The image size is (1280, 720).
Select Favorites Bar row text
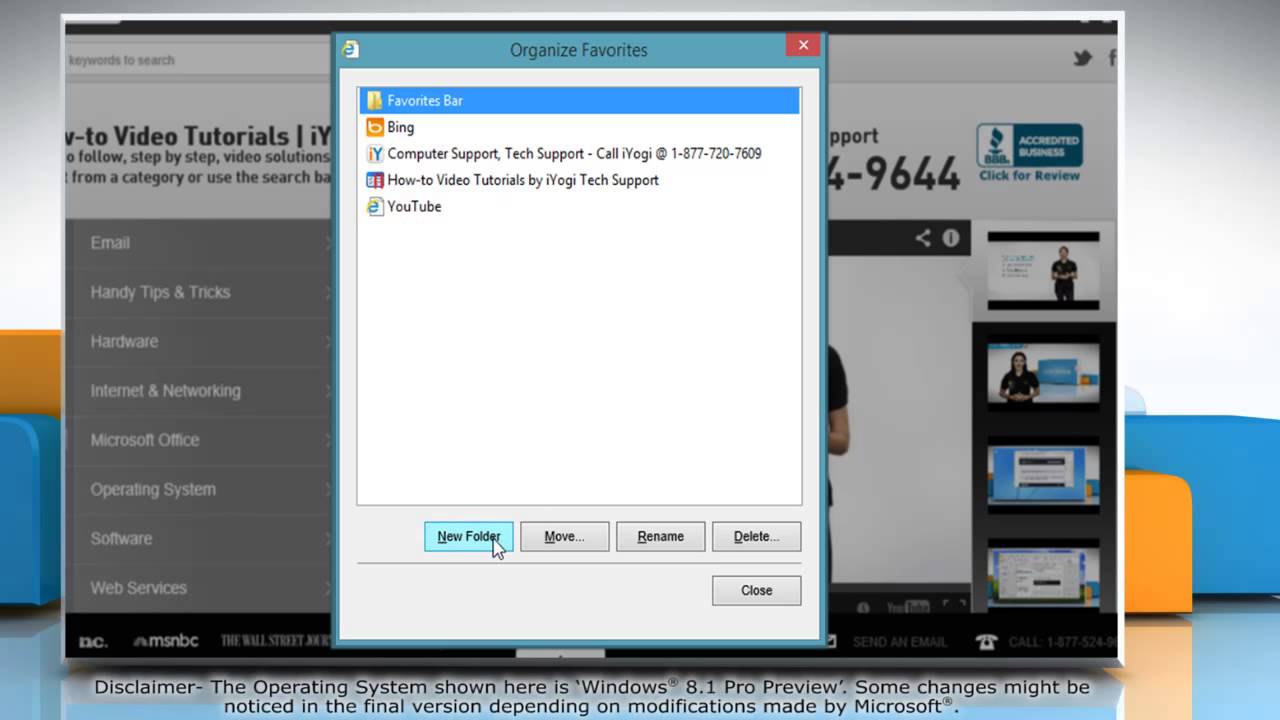pyautogui.click(x=425, y=101)
